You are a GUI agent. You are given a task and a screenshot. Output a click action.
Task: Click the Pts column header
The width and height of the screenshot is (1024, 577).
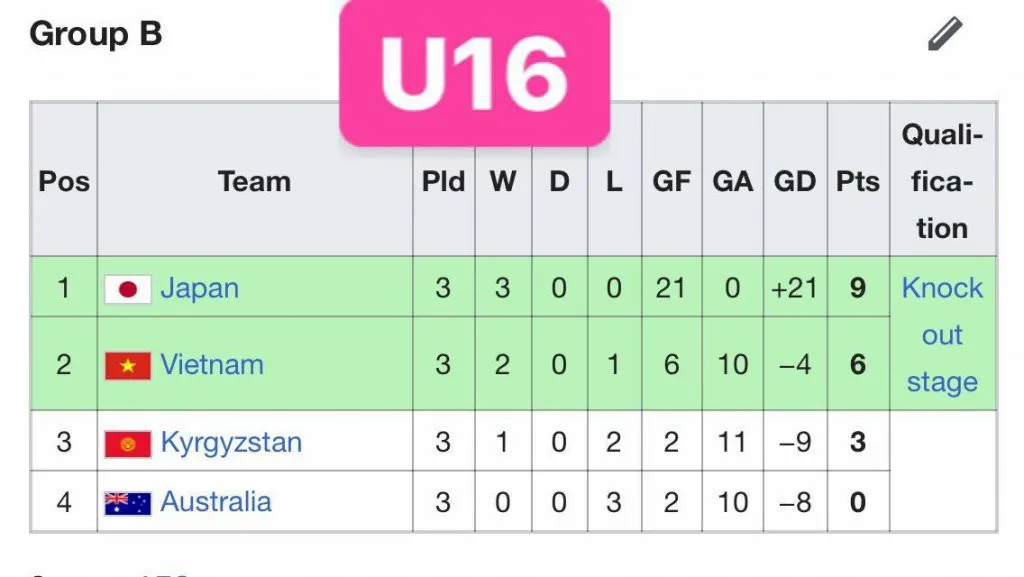856,181
